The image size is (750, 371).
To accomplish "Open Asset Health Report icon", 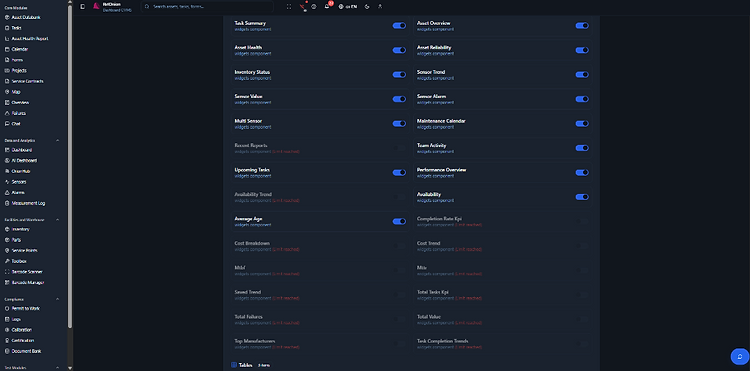I will [x=7, y=39].
